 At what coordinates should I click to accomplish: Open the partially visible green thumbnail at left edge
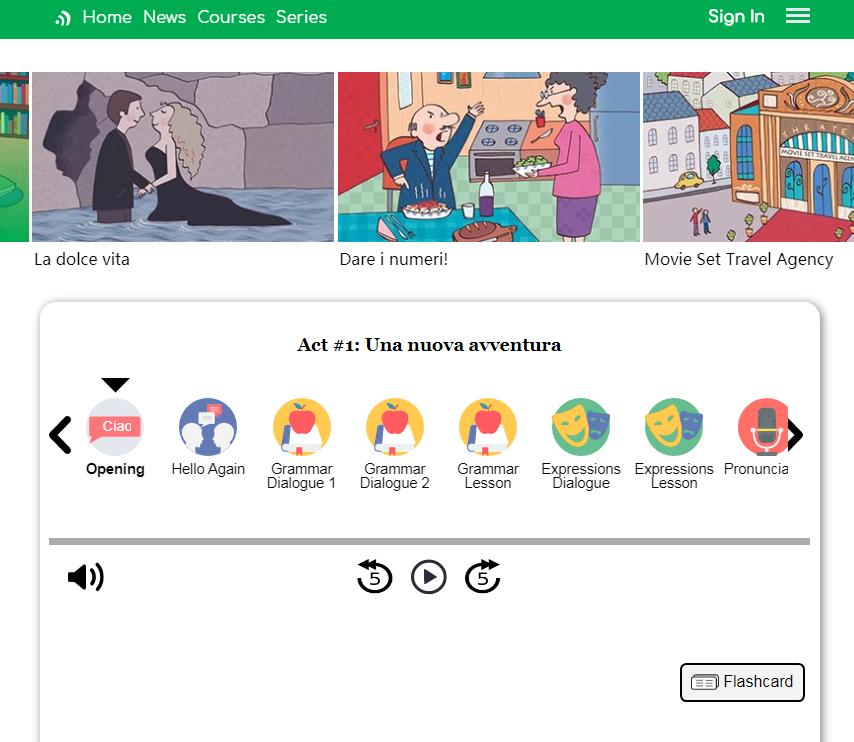coord(14,157)
